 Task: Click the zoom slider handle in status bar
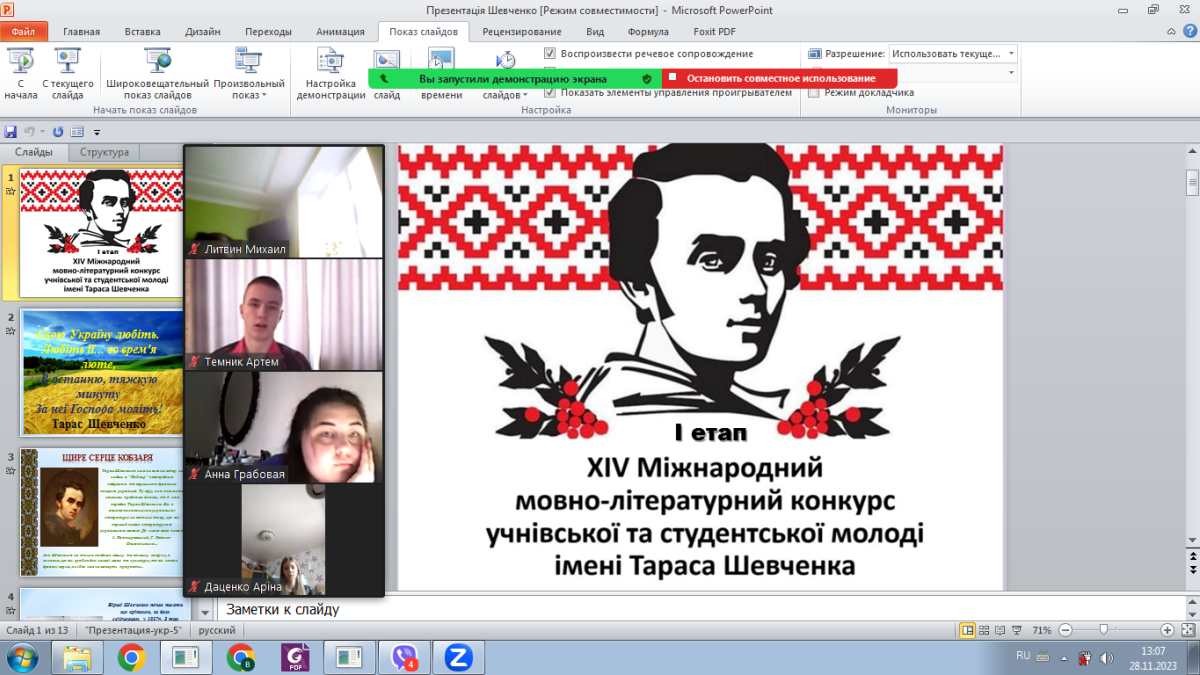[x=1103, y=631]
